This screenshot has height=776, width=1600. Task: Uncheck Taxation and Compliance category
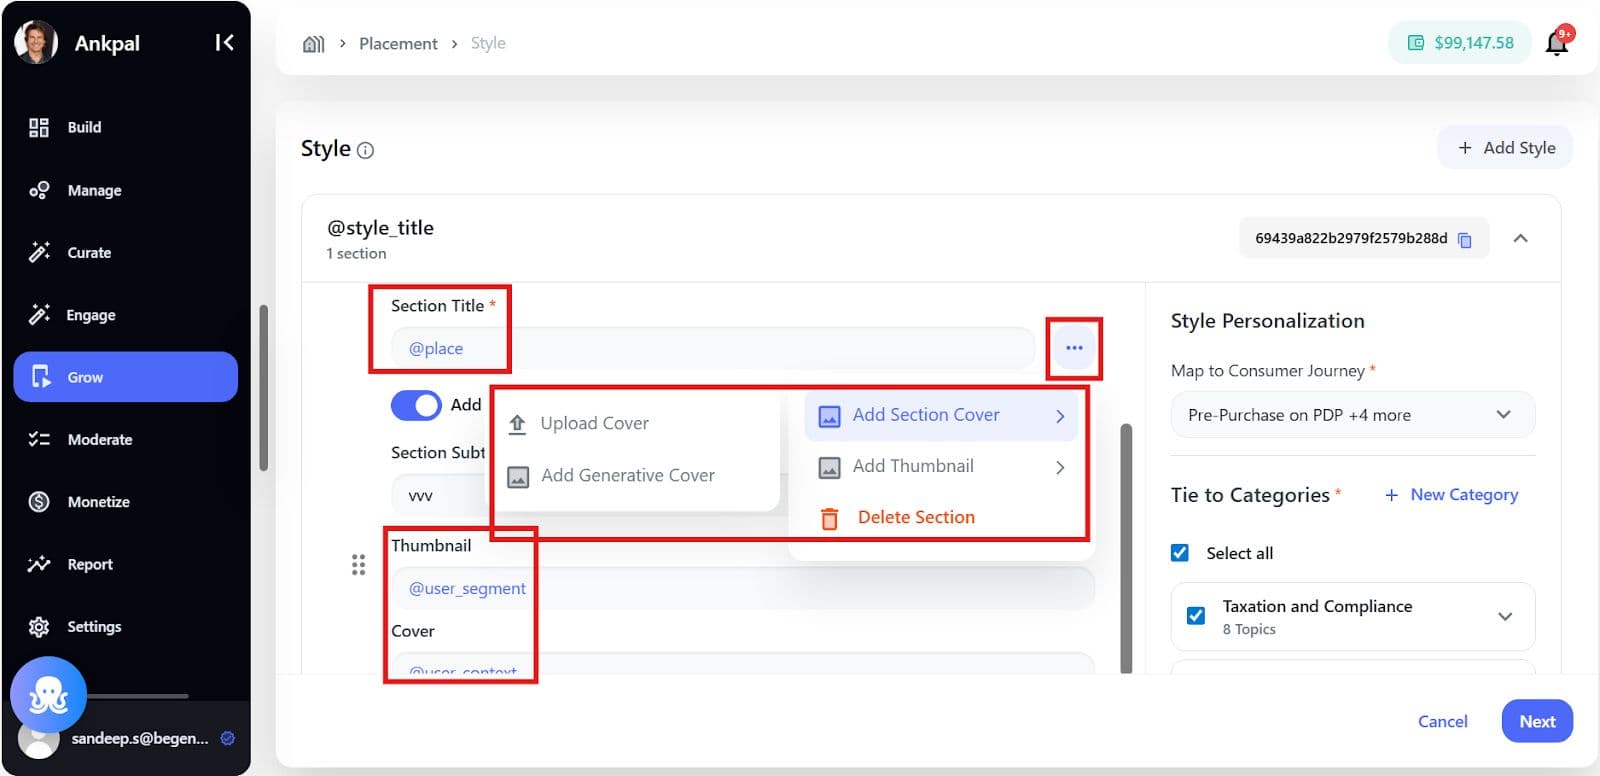pyautogui.click(x=1196, y=616)
